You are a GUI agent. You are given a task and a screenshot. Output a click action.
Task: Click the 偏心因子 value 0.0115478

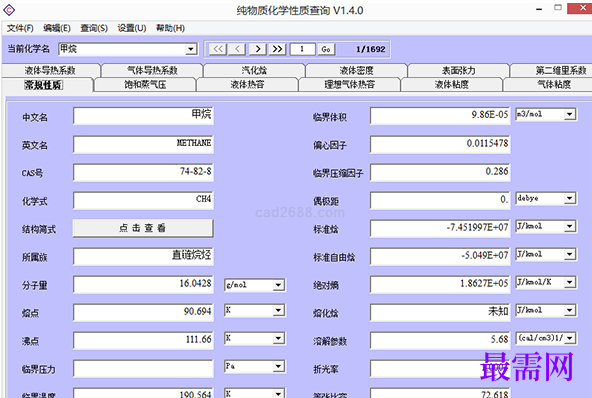click(x=440, y=144)
